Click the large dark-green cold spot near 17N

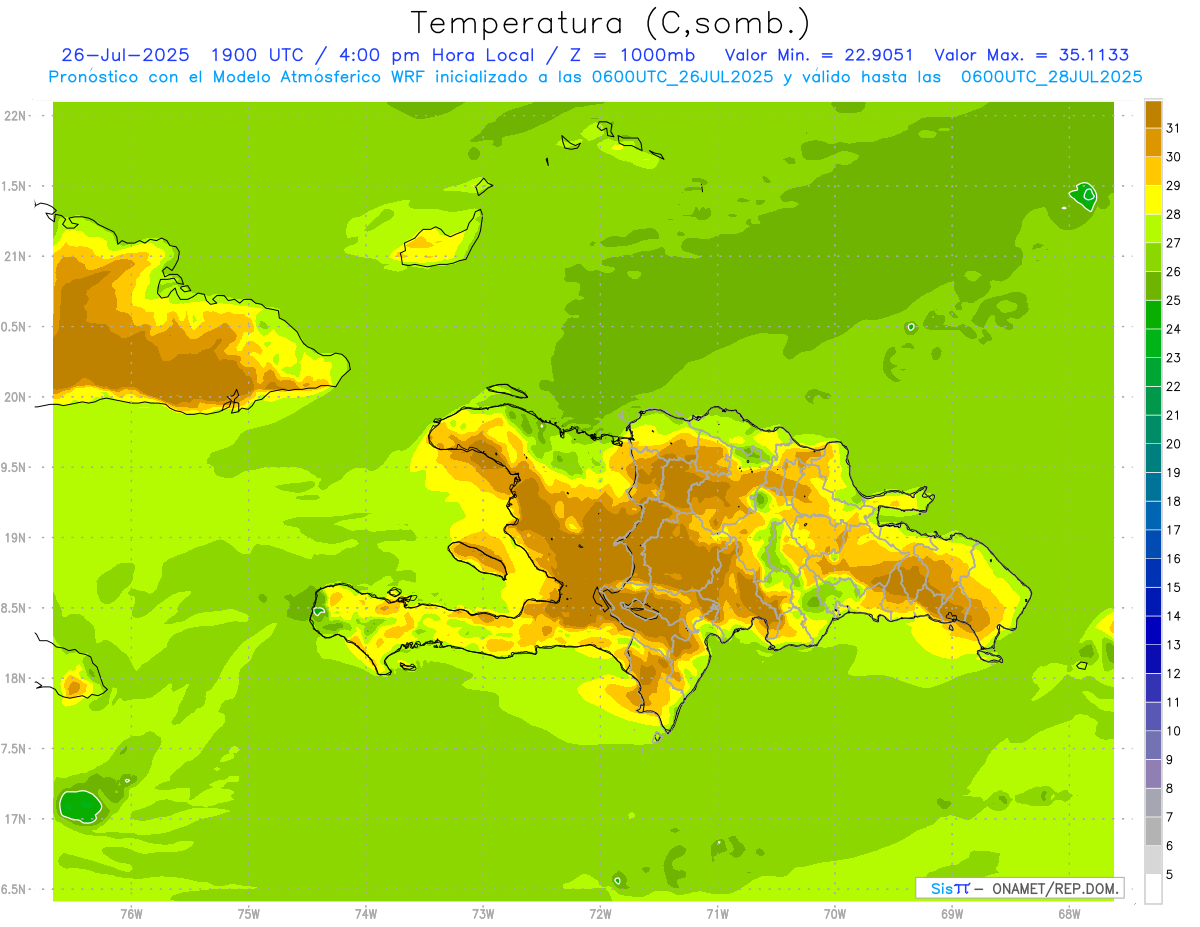(80, 805)
